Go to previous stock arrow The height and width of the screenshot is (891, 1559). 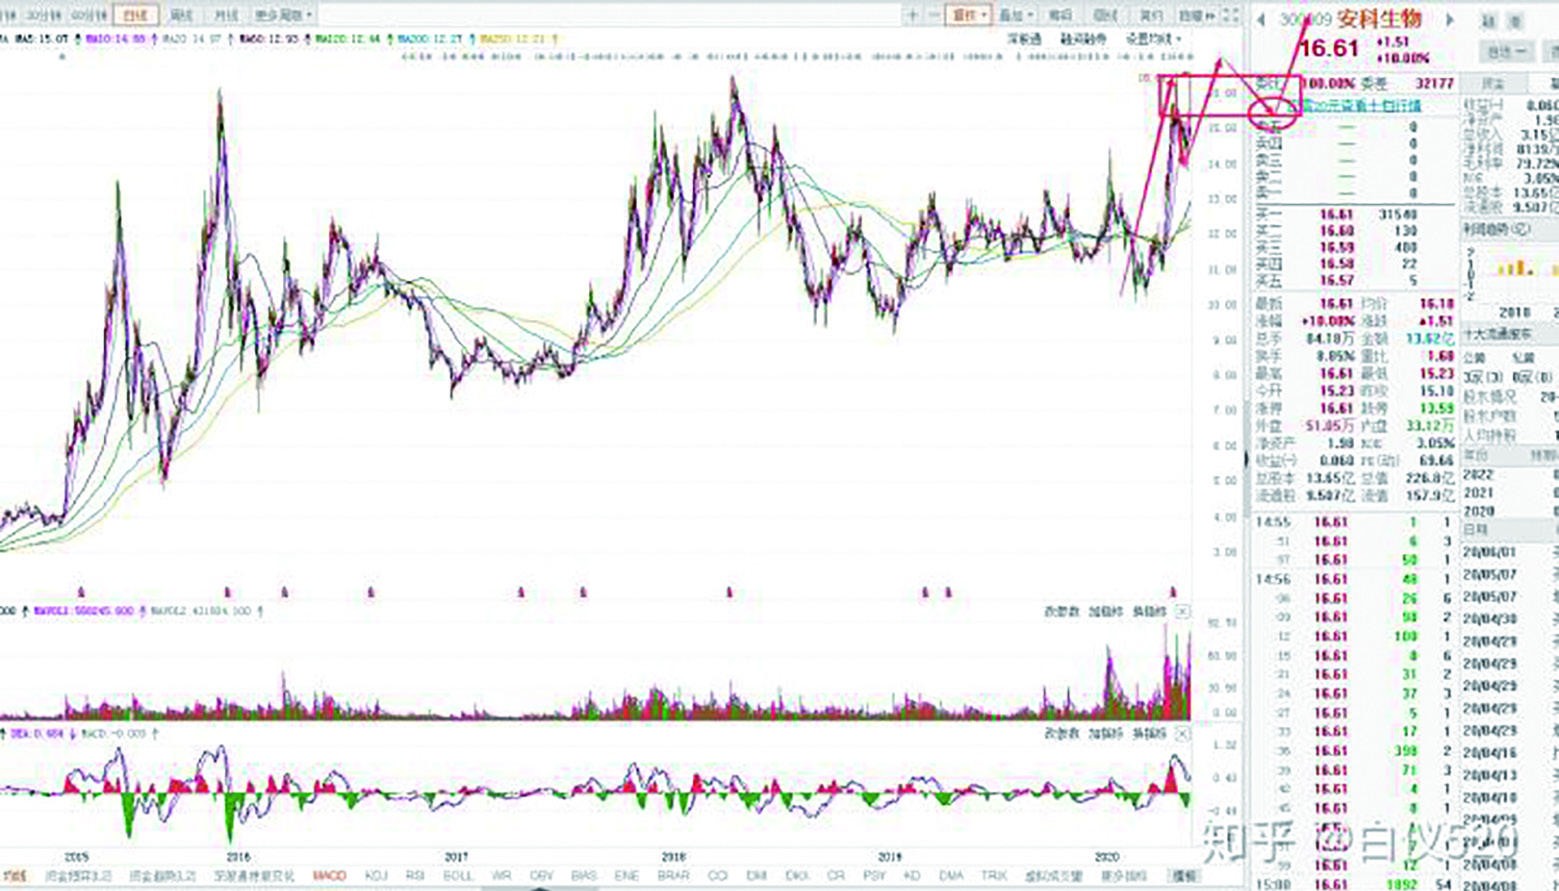tap(1262, 20)
